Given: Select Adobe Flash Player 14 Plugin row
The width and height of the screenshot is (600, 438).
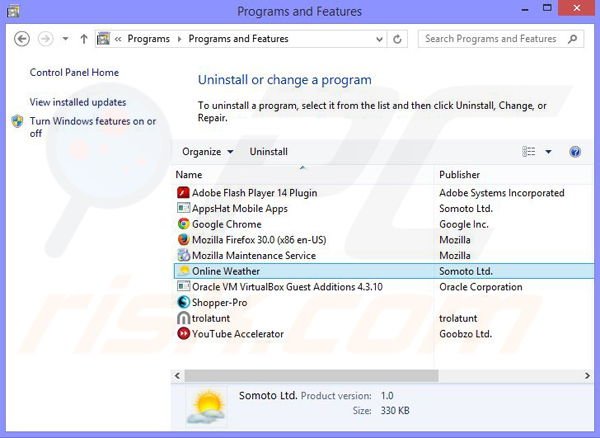Looking at the screenshot, I should (x=384, y=193).
